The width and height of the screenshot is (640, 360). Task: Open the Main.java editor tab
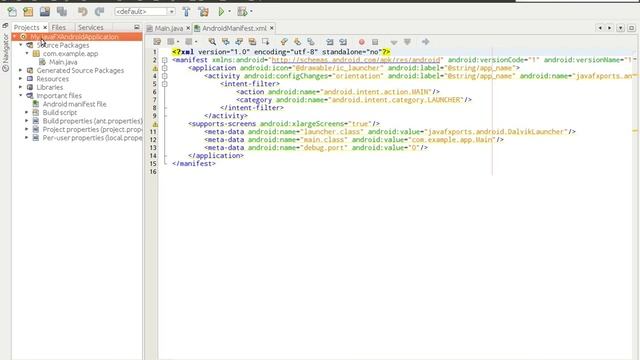tap(169, 28)
